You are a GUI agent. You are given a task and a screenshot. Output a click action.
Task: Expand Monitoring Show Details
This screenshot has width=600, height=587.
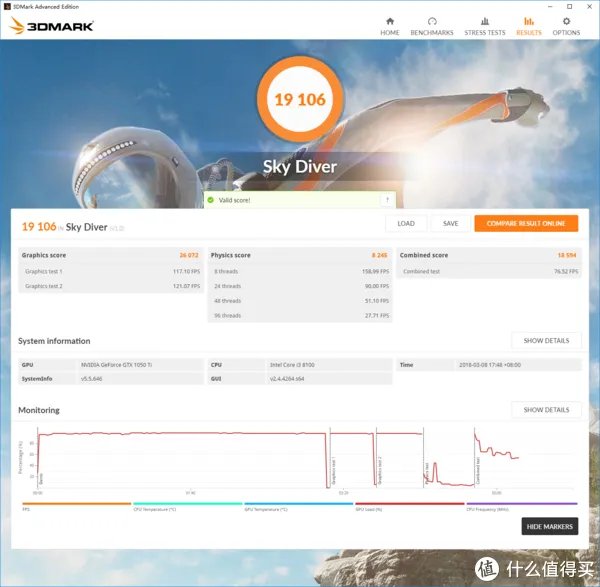point(546,410)
